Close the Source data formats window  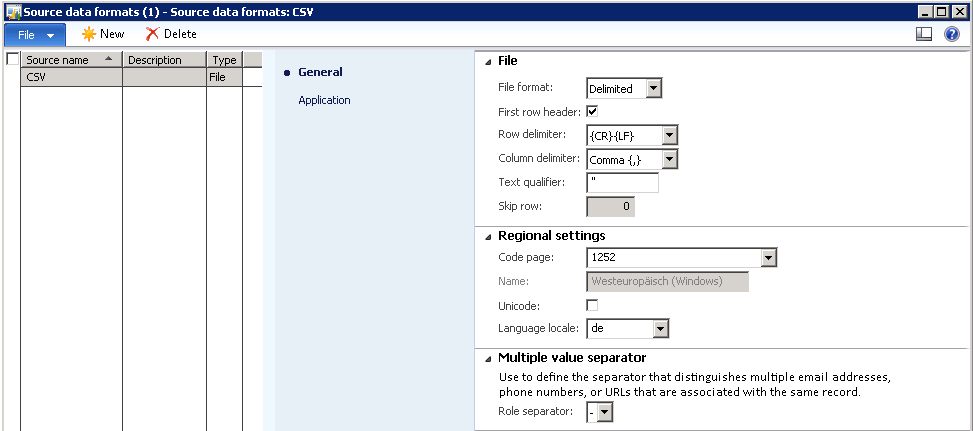point(959,11)
